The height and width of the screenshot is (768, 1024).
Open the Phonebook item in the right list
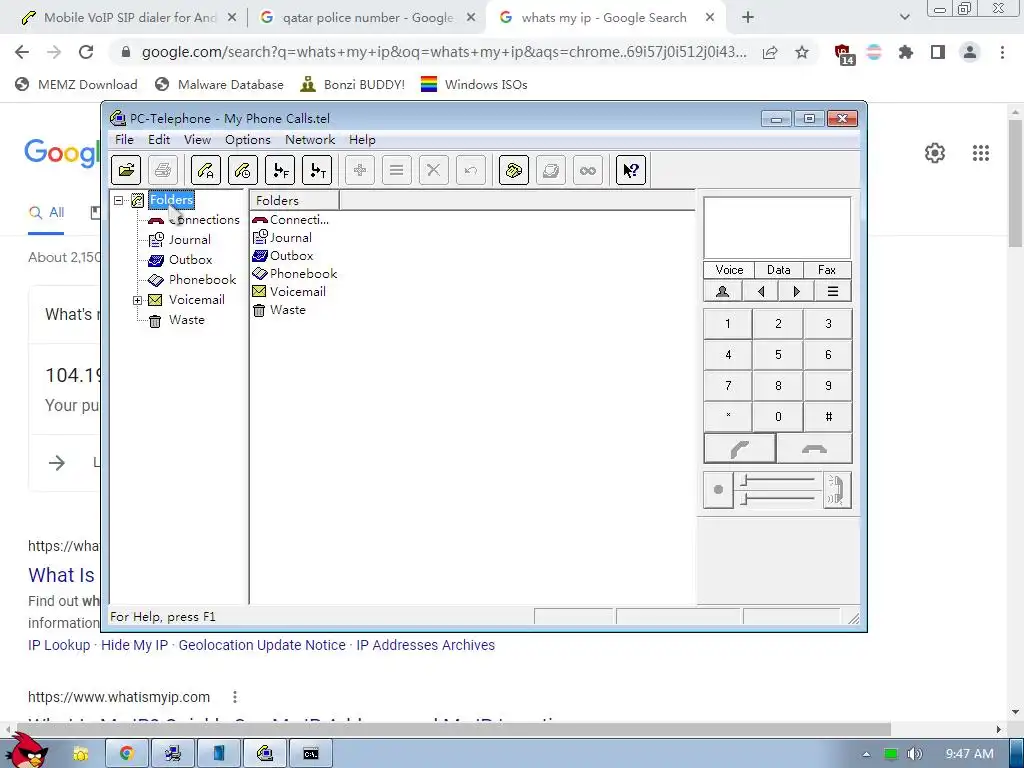[295, 274]
